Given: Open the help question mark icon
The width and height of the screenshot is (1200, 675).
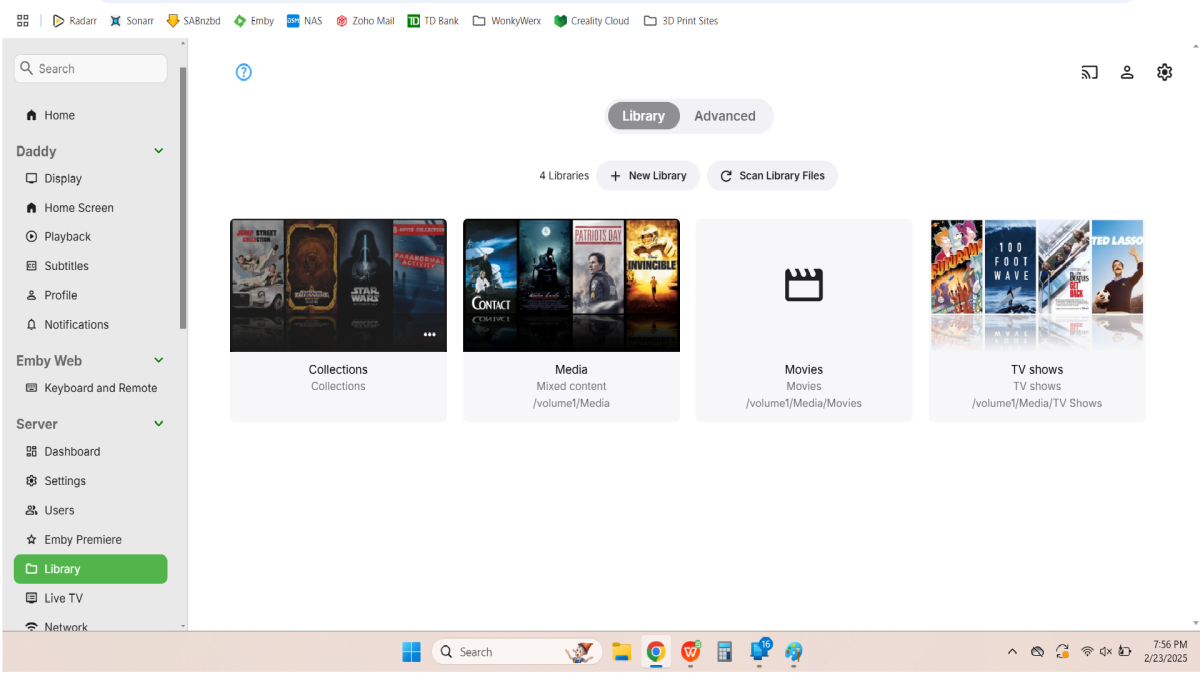Looking at the screenshot, I should pos(243,72).
